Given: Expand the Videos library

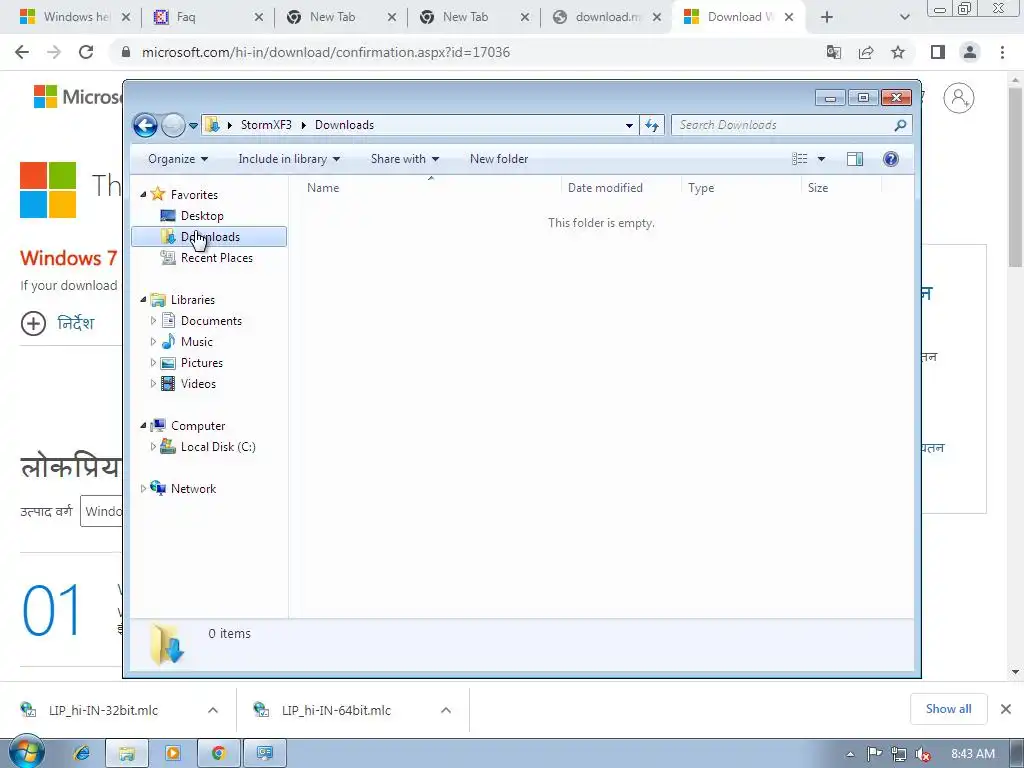Looking at the screenshot, I should click(153, 383).
